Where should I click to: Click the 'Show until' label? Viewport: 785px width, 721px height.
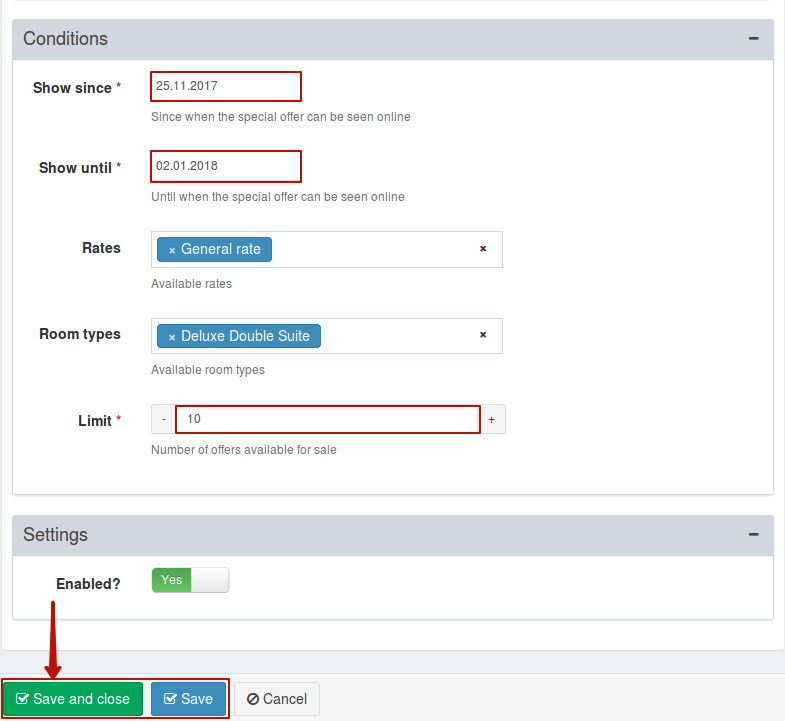tap(75, 168)
